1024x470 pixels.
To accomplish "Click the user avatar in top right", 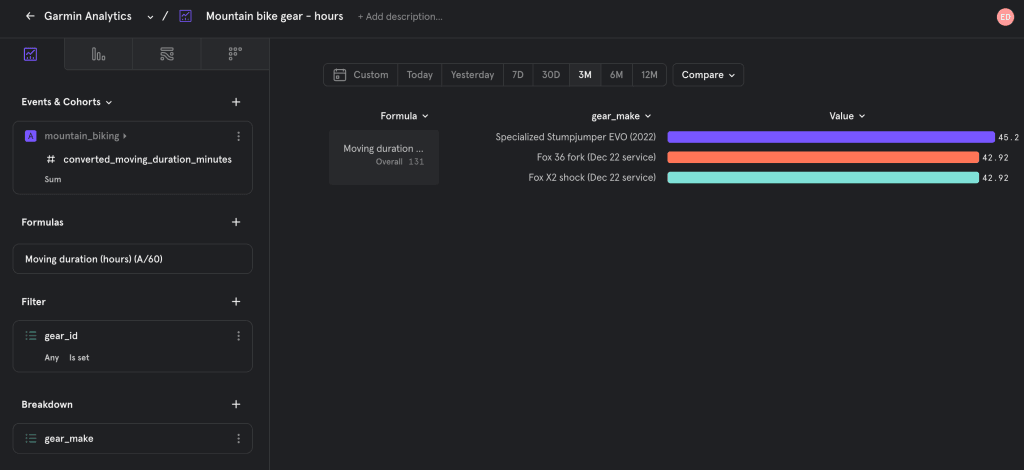I will click(1005, 16).
